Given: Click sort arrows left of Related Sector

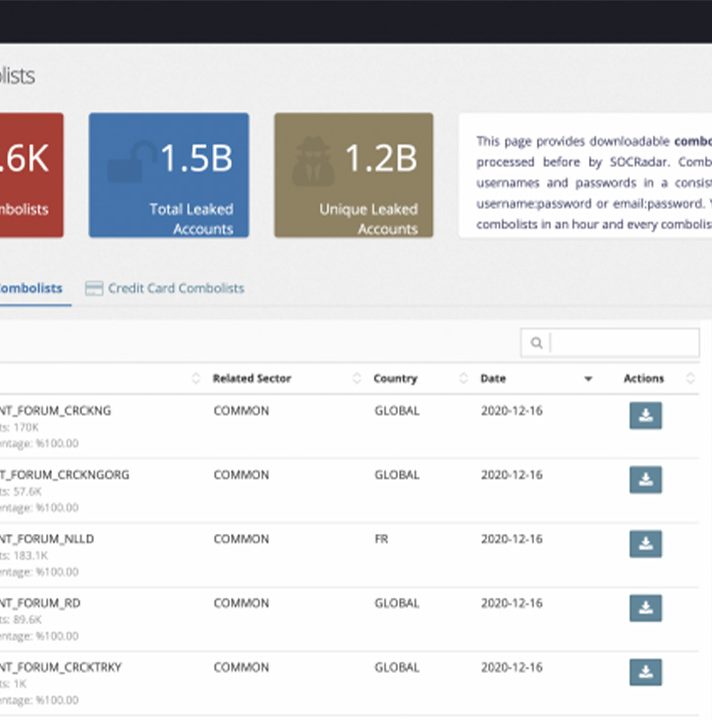Looking at the screenshot, I should [196, 378].
